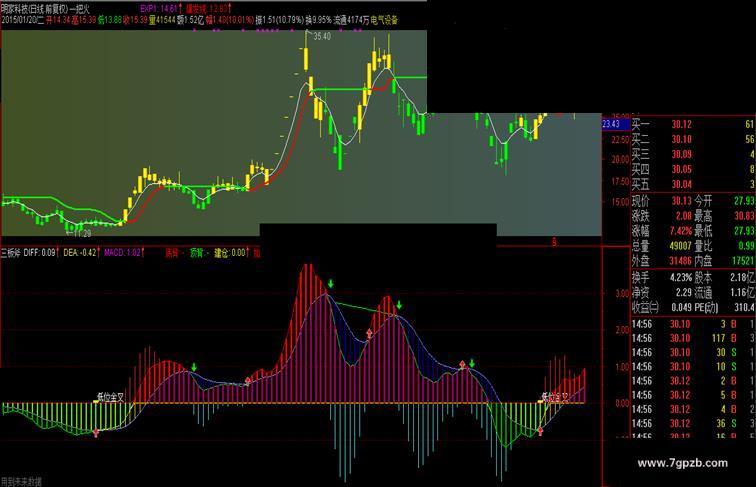756x487 pixels.
Task: Click the 买五 bid price 30.04
Action: tap(682, 184)
